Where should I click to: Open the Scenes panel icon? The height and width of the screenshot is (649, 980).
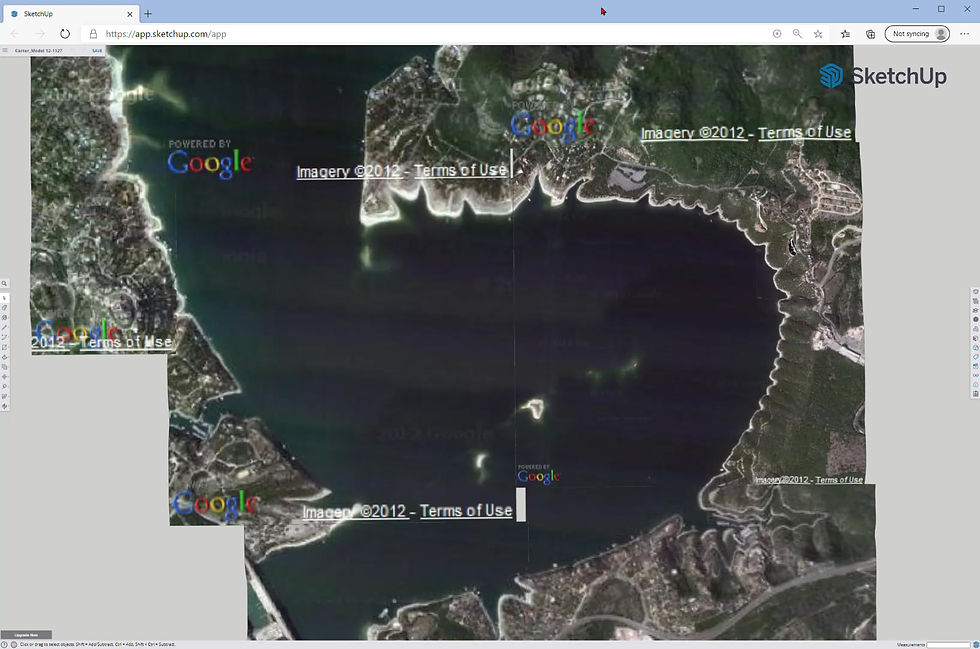click(x=976, y=367)
